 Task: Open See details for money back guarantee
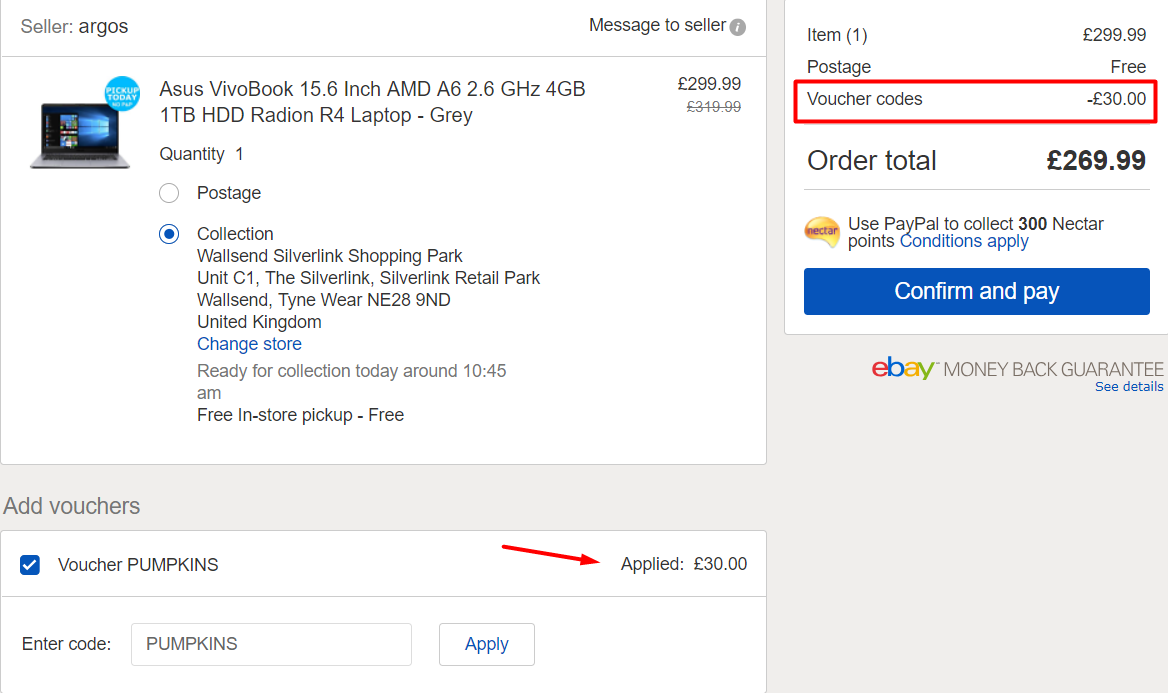click(1129, 387)
